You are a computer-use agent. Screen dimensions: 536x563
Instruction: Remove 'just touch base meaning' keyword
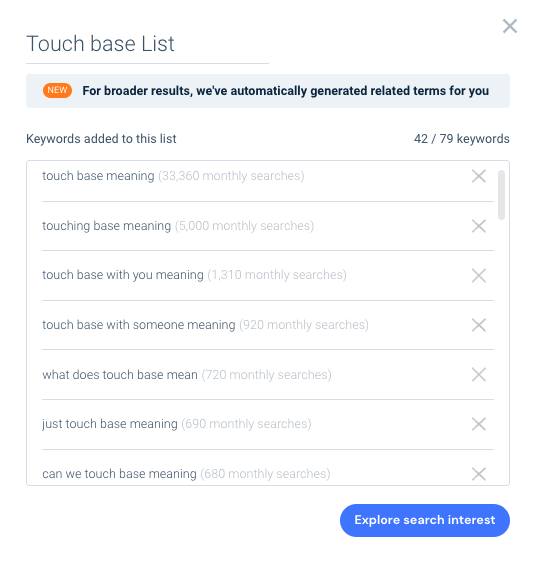click(x=479, y=424)
